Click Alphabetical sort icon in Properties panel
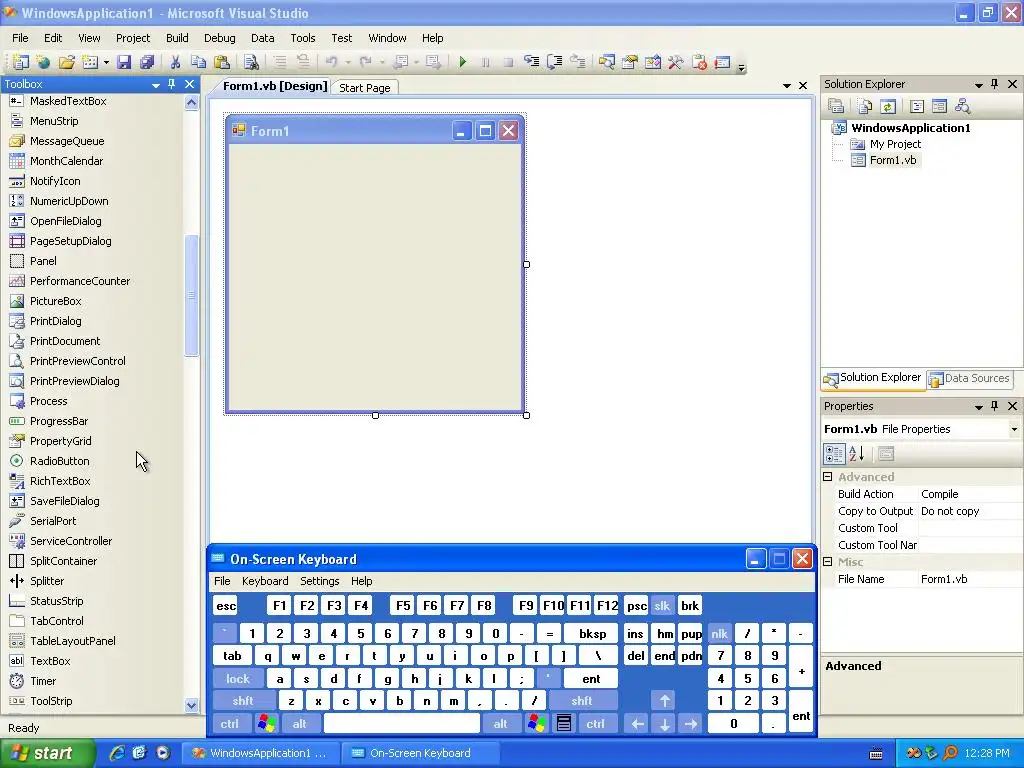Image resolution: width=1024 pixels, height=768 pixels. pos(857,454)
